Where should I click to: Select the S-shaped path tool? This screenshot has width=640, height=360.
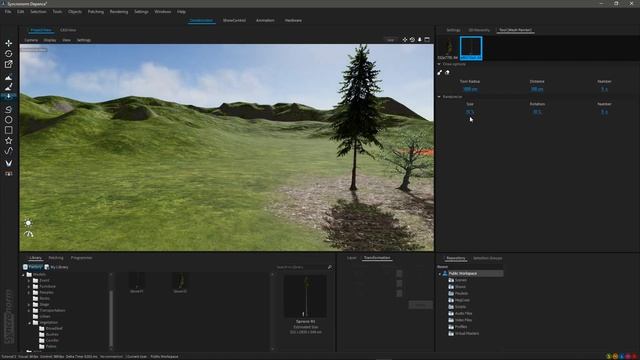(x=9, y=109)
